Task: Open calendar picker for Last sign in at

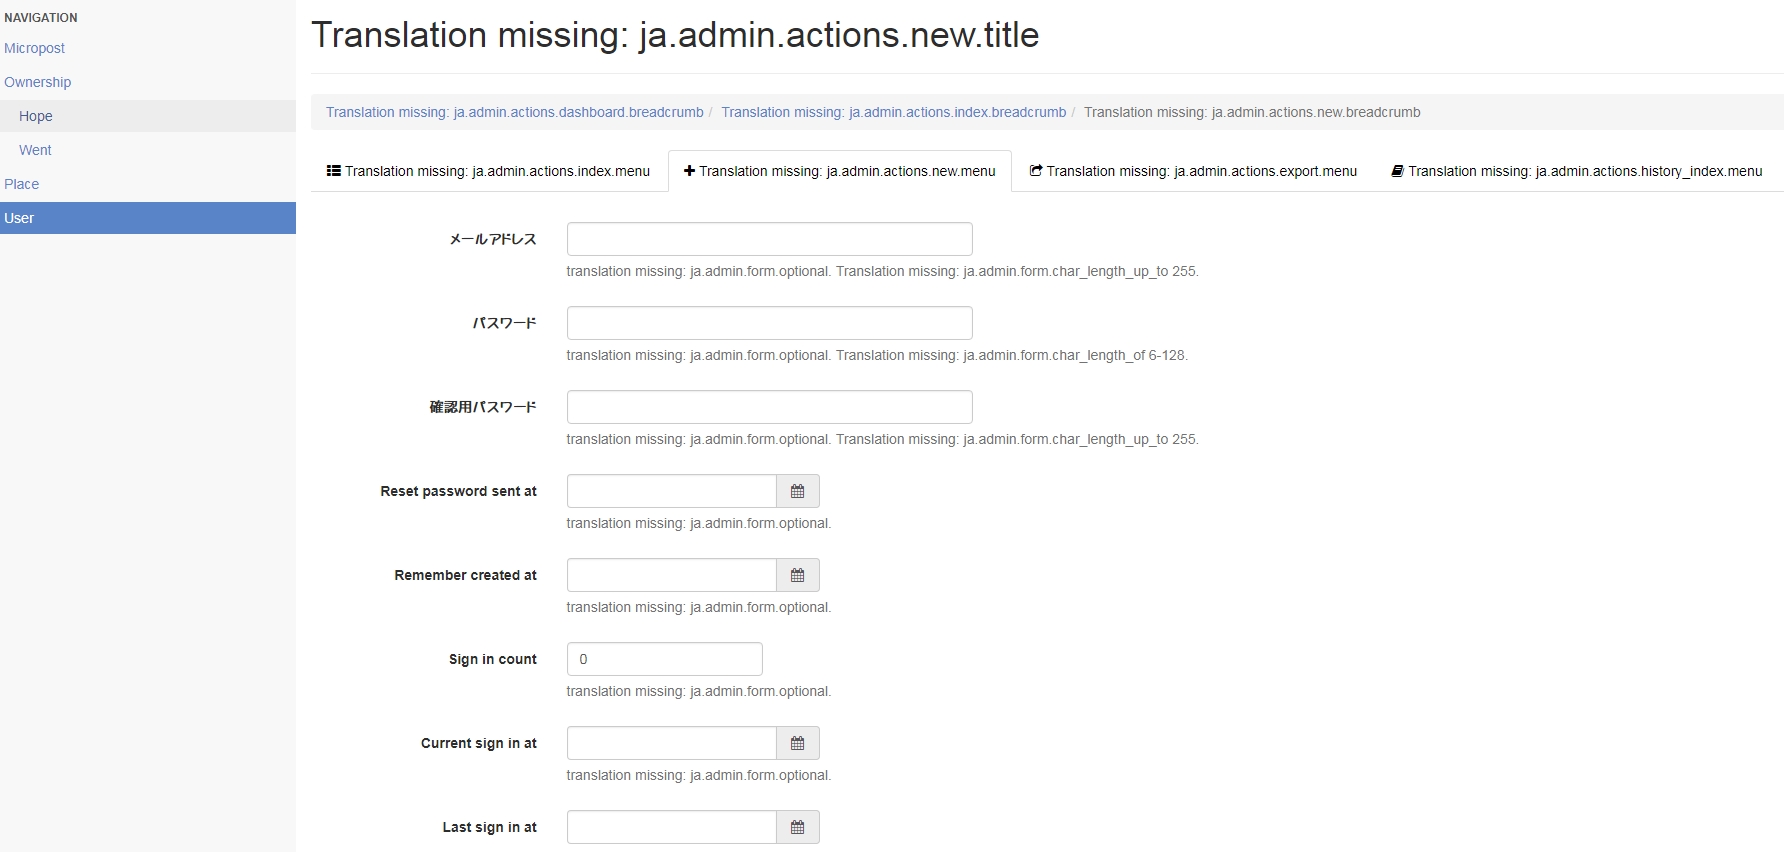Action: (797, 827)
